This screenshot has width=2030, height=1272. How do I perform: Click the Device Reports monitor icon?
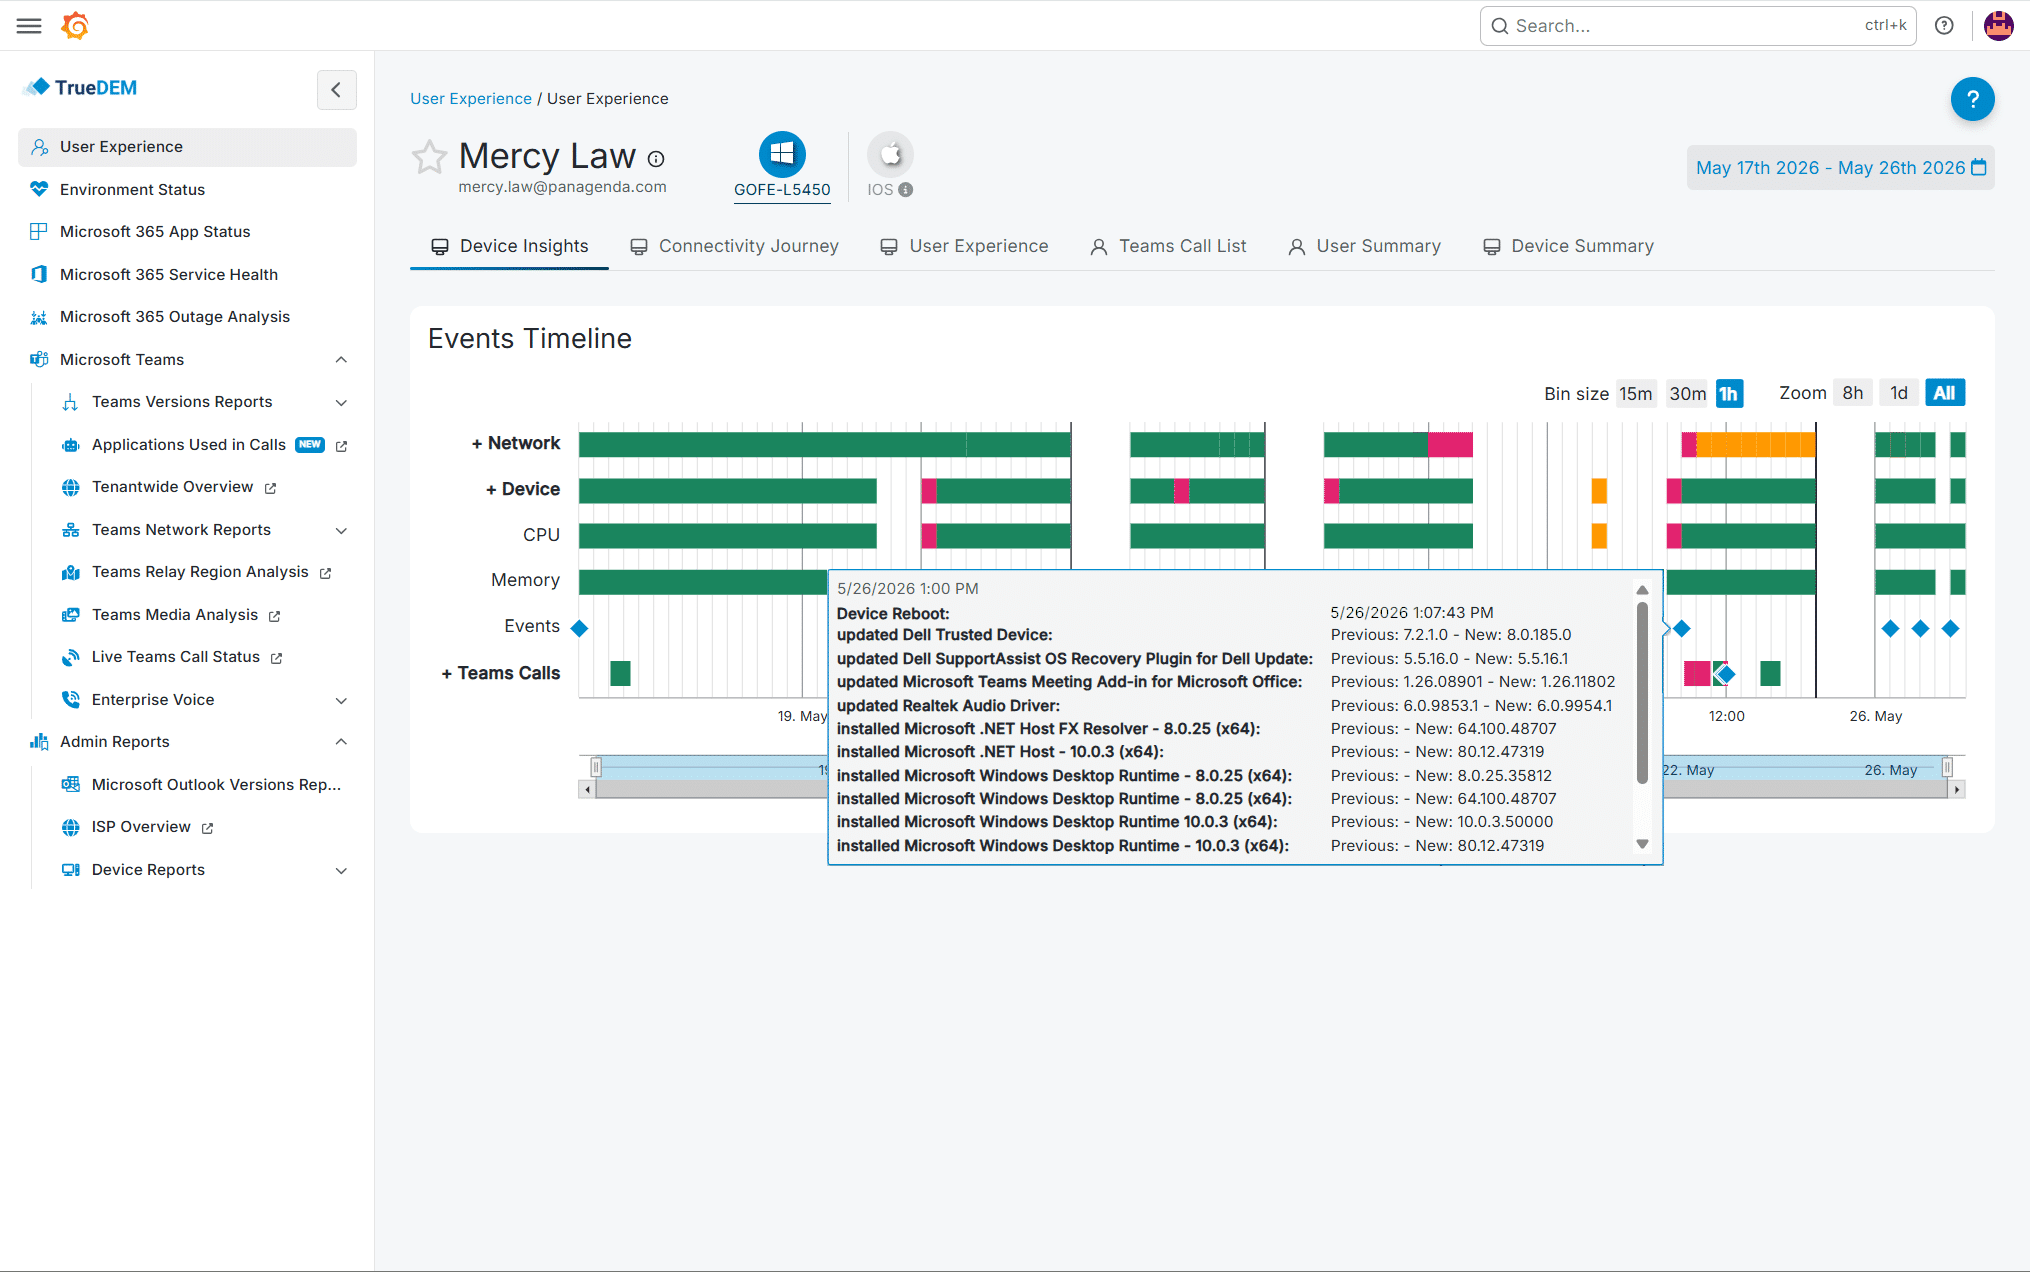(70, 870)
